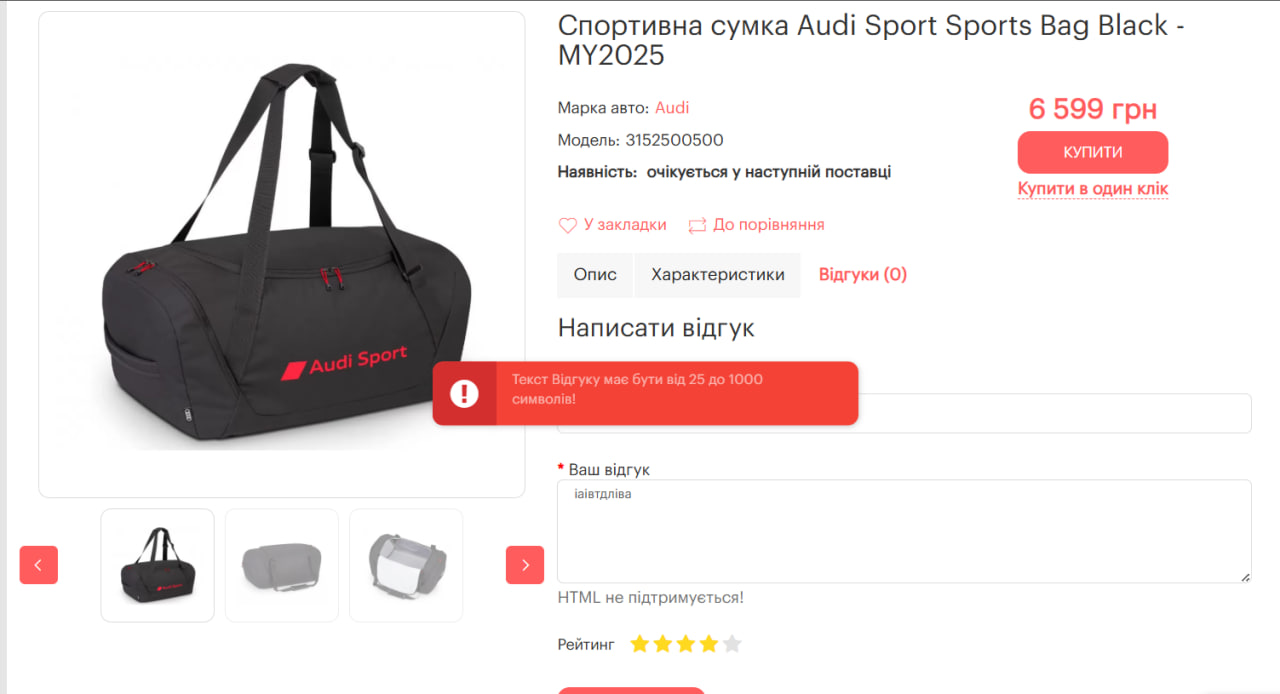
Task: Click the exclamation icon in error alert
Action: pos(464,393)
